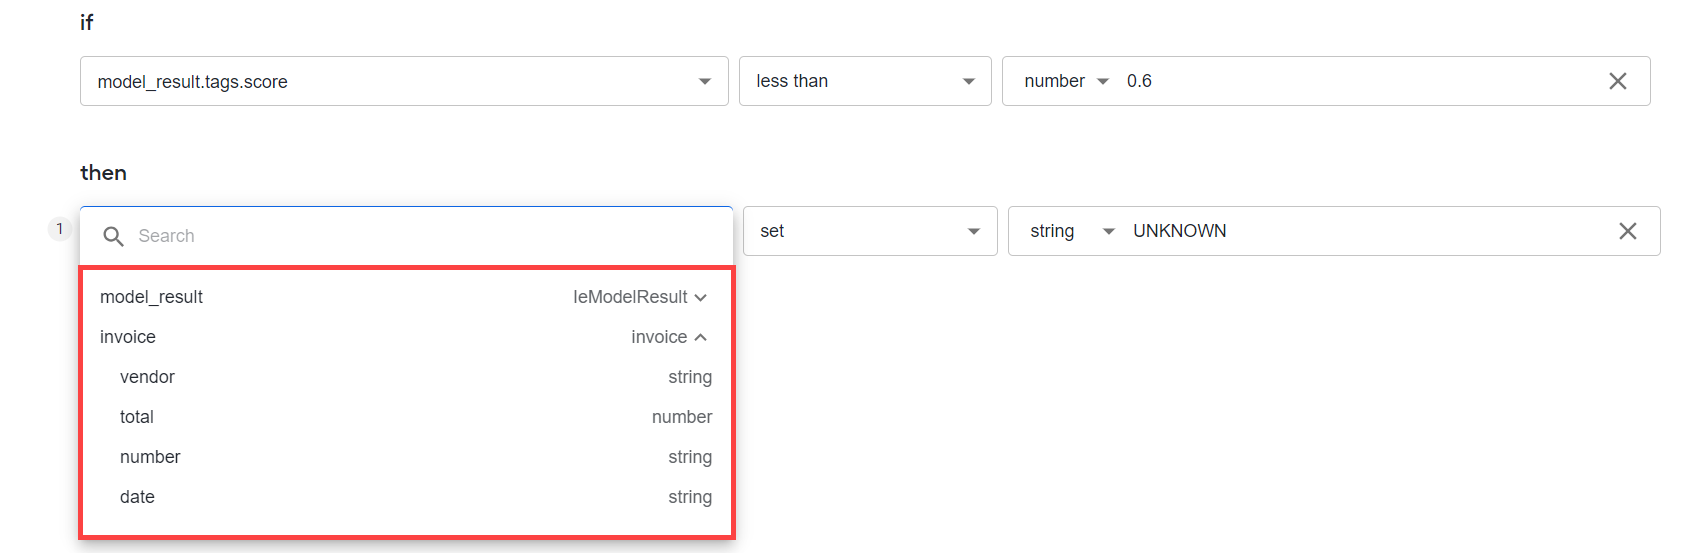Screen dimensions: 1692x553
Task: Clear the 0.6 condition value with X
Action: coord(1617,81)
